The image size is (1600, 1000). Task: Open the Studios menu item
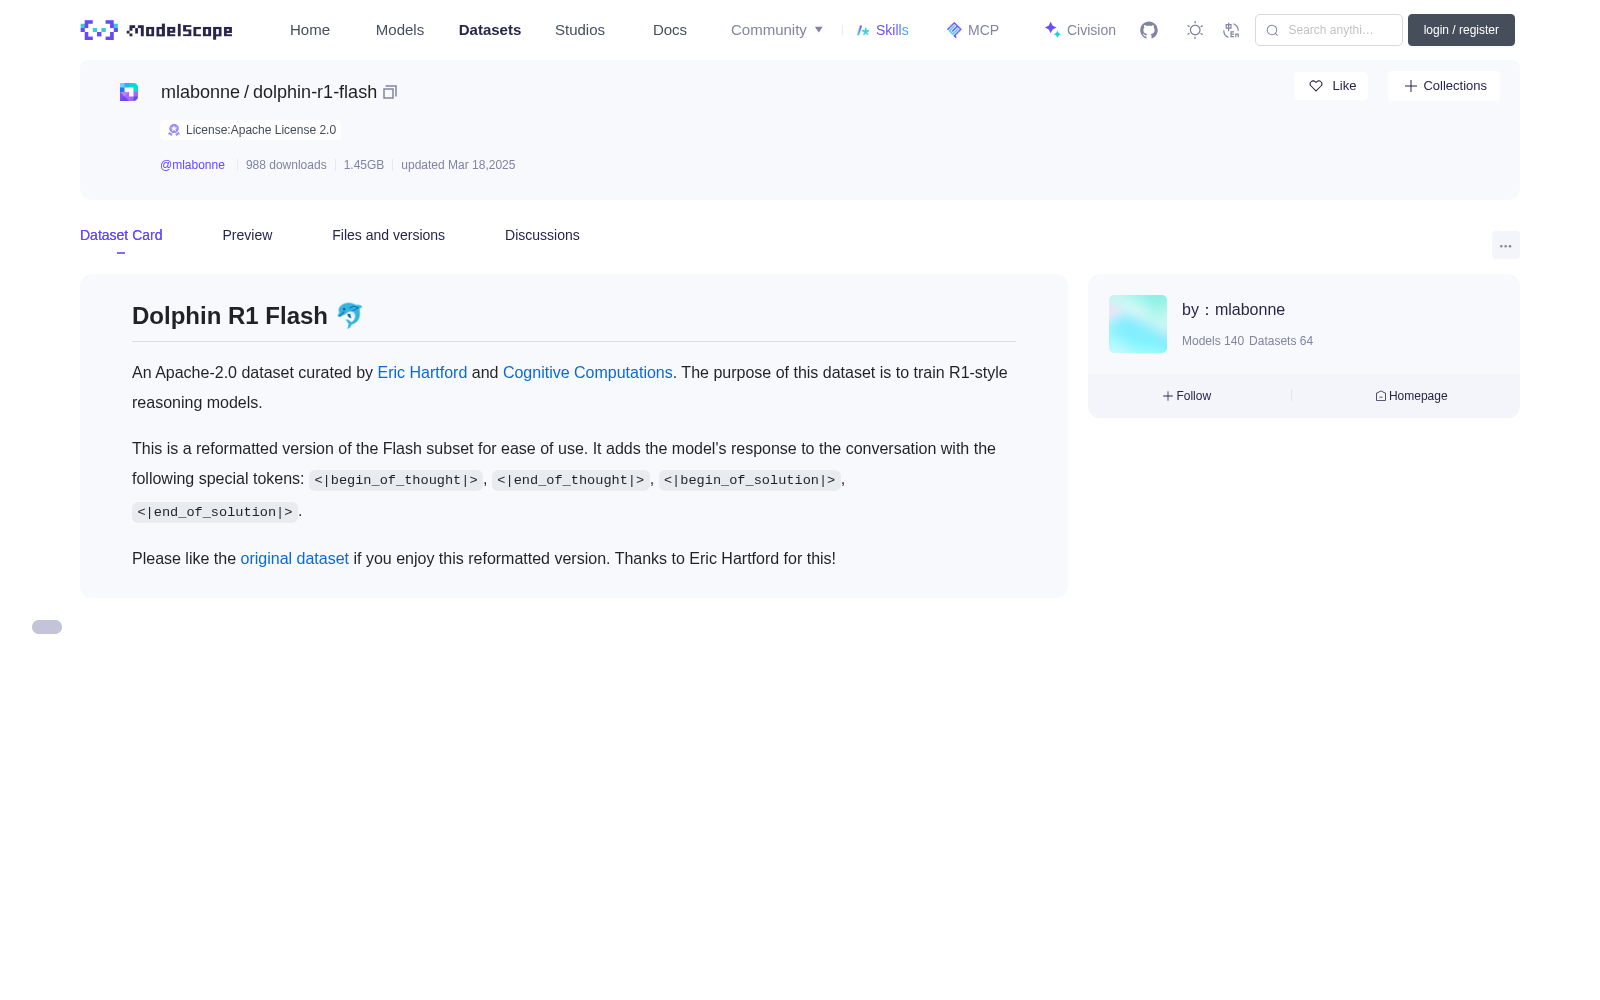tap(580, 30)
